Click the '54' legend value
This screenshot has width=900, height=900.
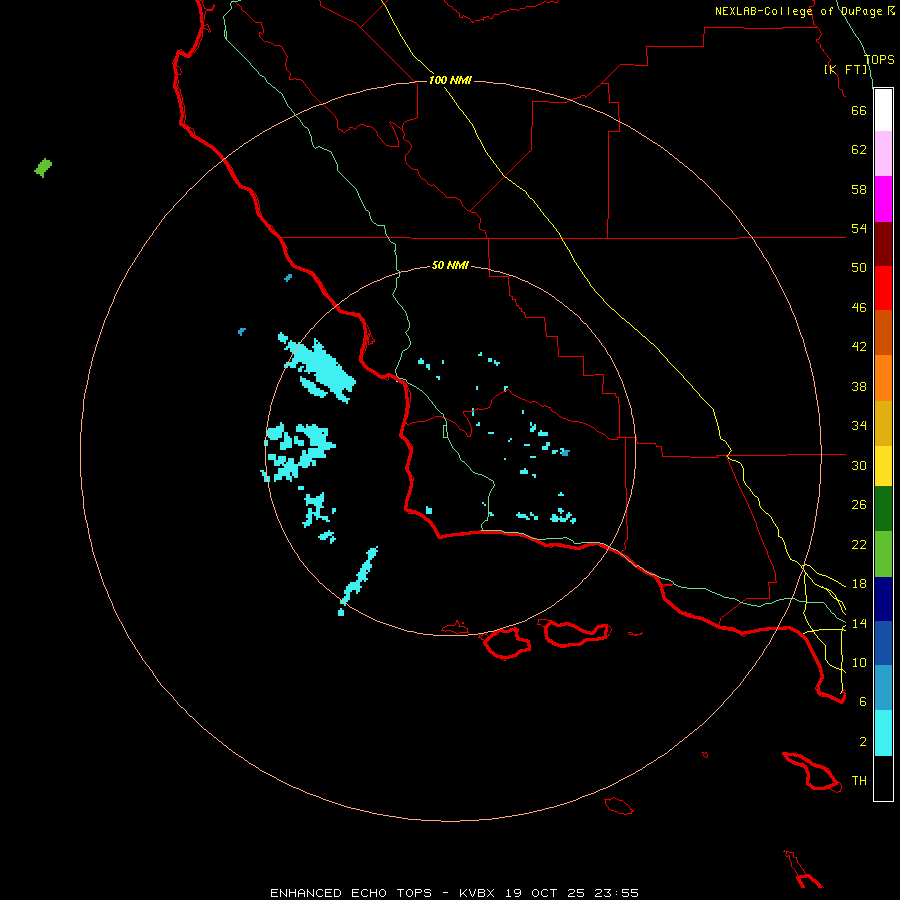click(x=859, y=228)
